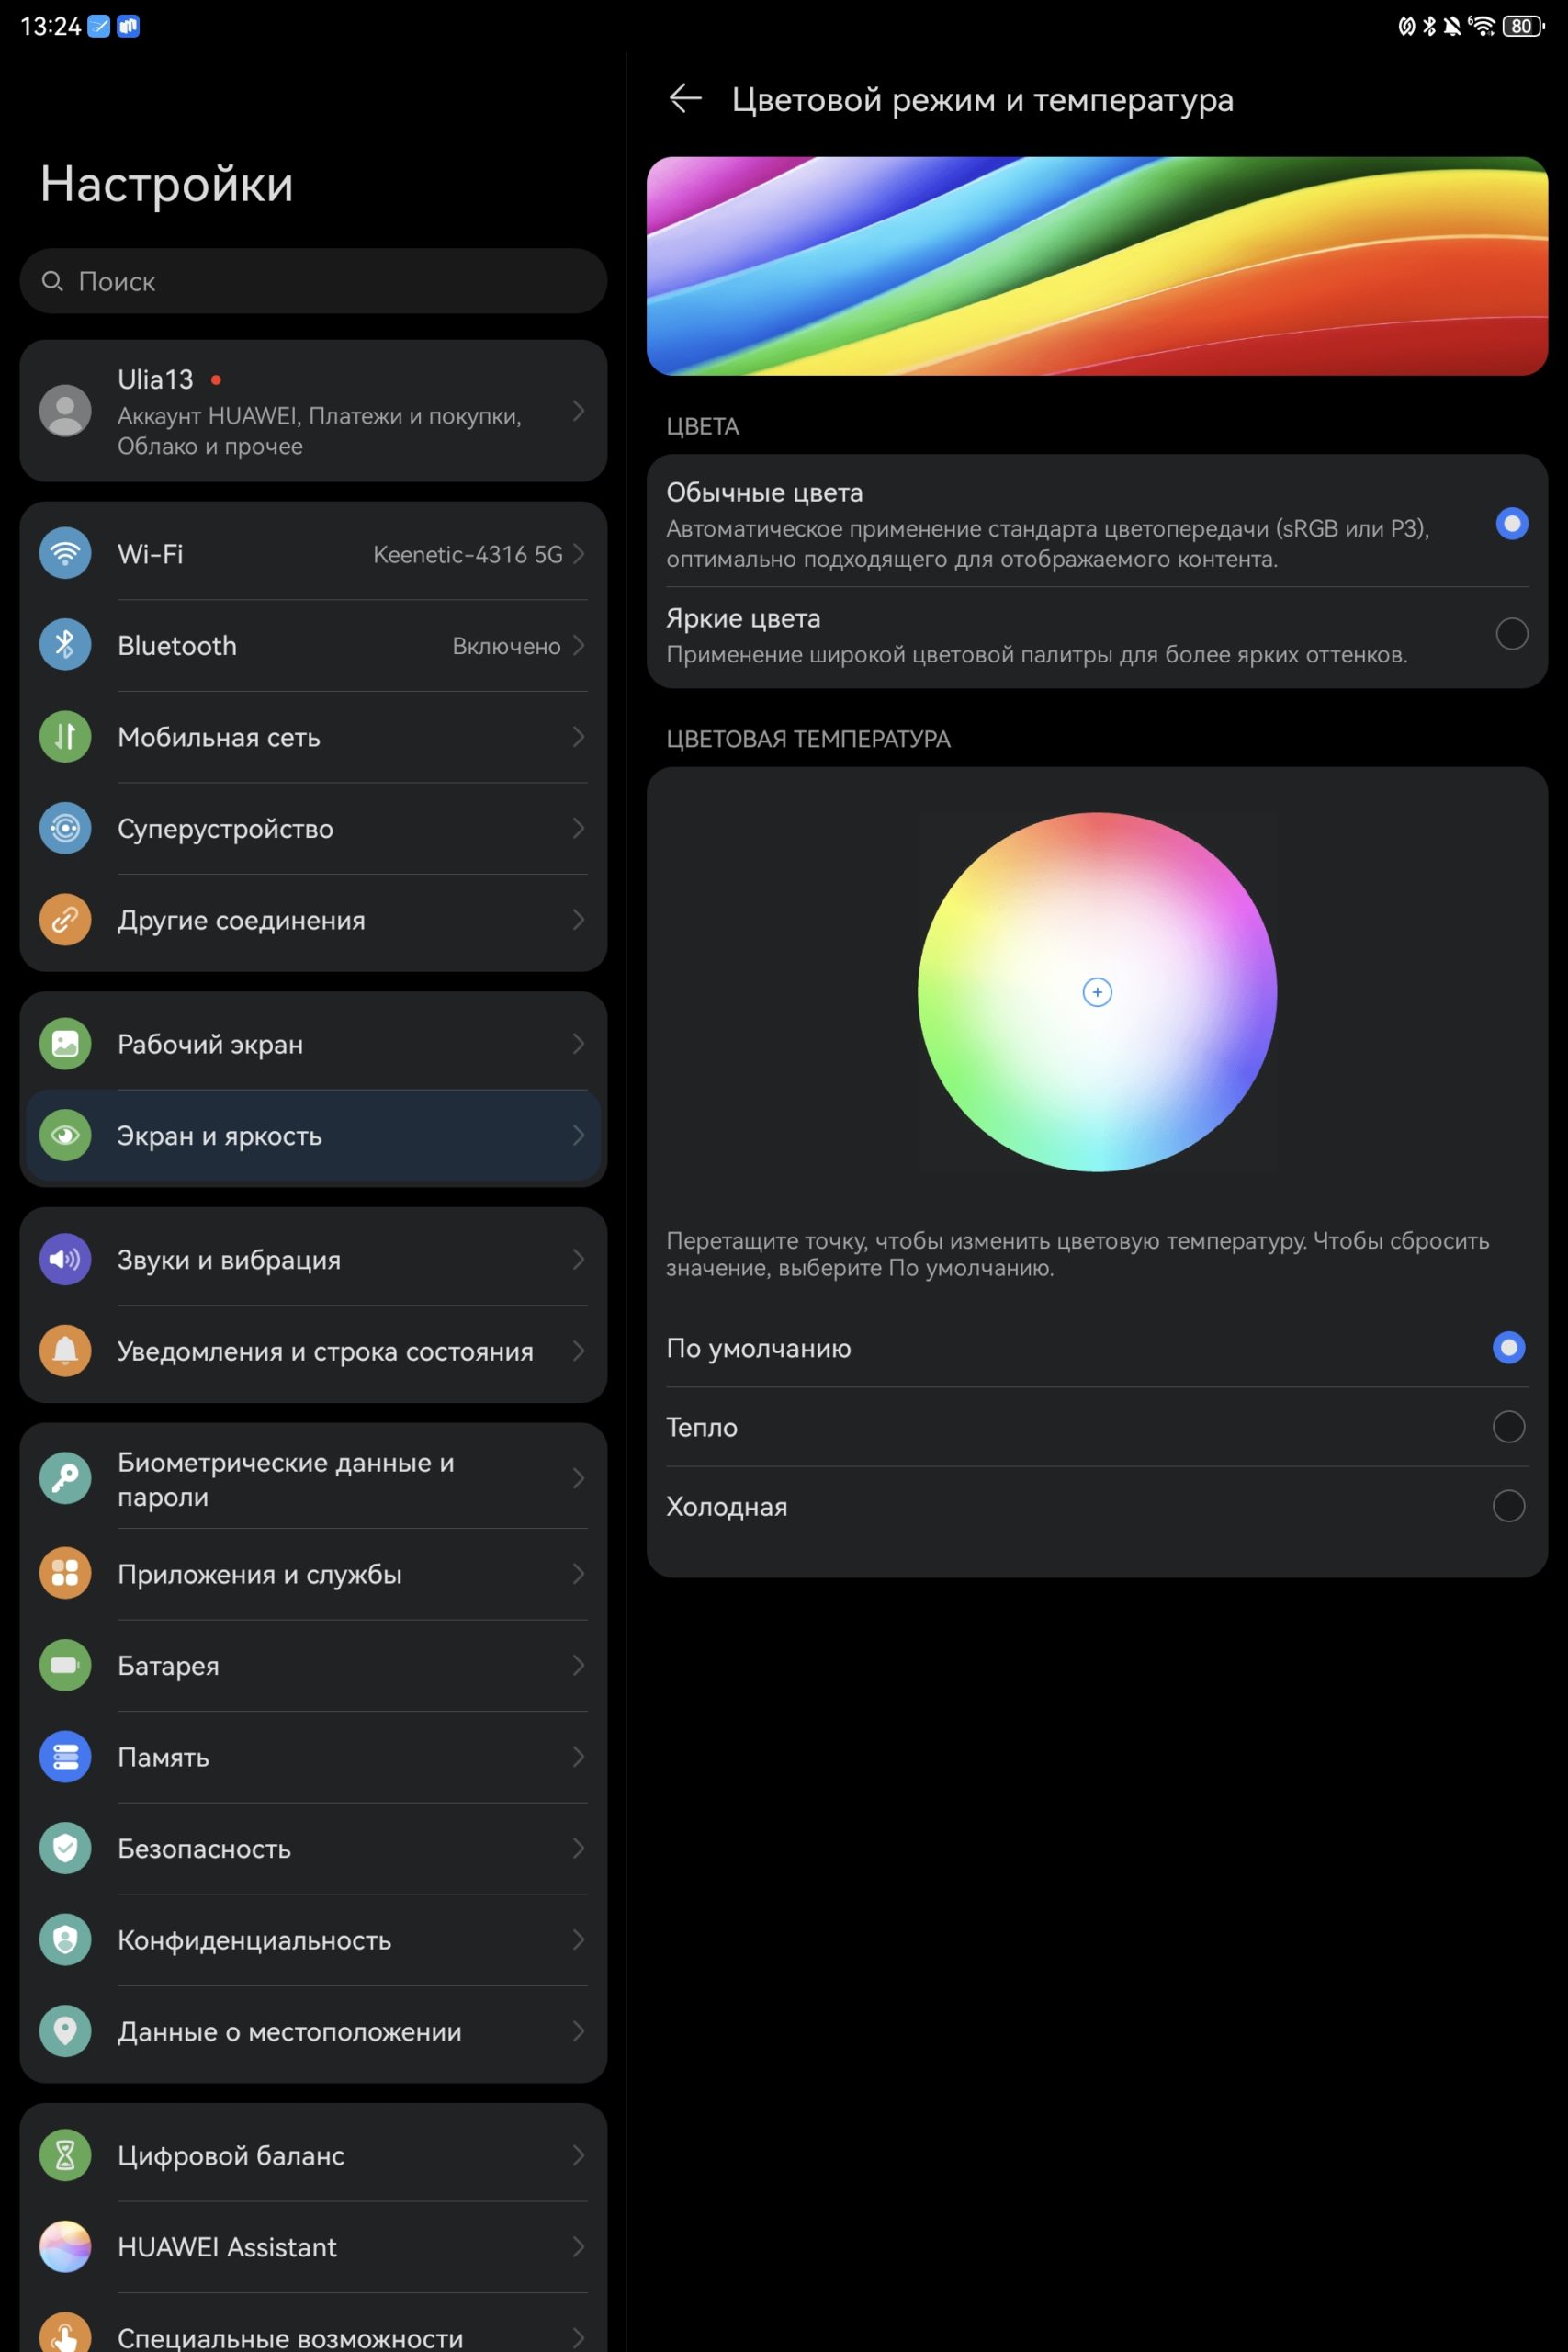Open 'HUAWEI Assistant' settings entry
The image size is (1568, 2352).
313,2247
